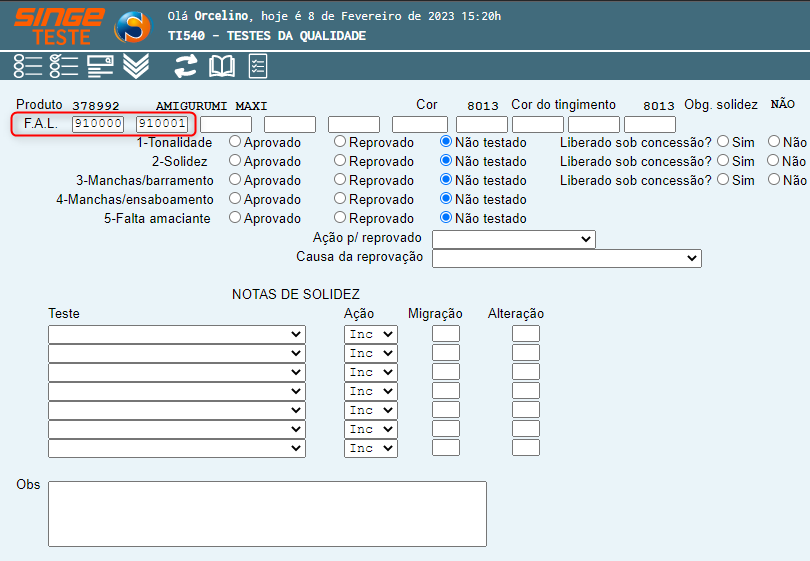Open the Ação p/ reprovado dropdown
This screenshot has width=810, height=561.
pyautogui.click(x=514, y=239)
